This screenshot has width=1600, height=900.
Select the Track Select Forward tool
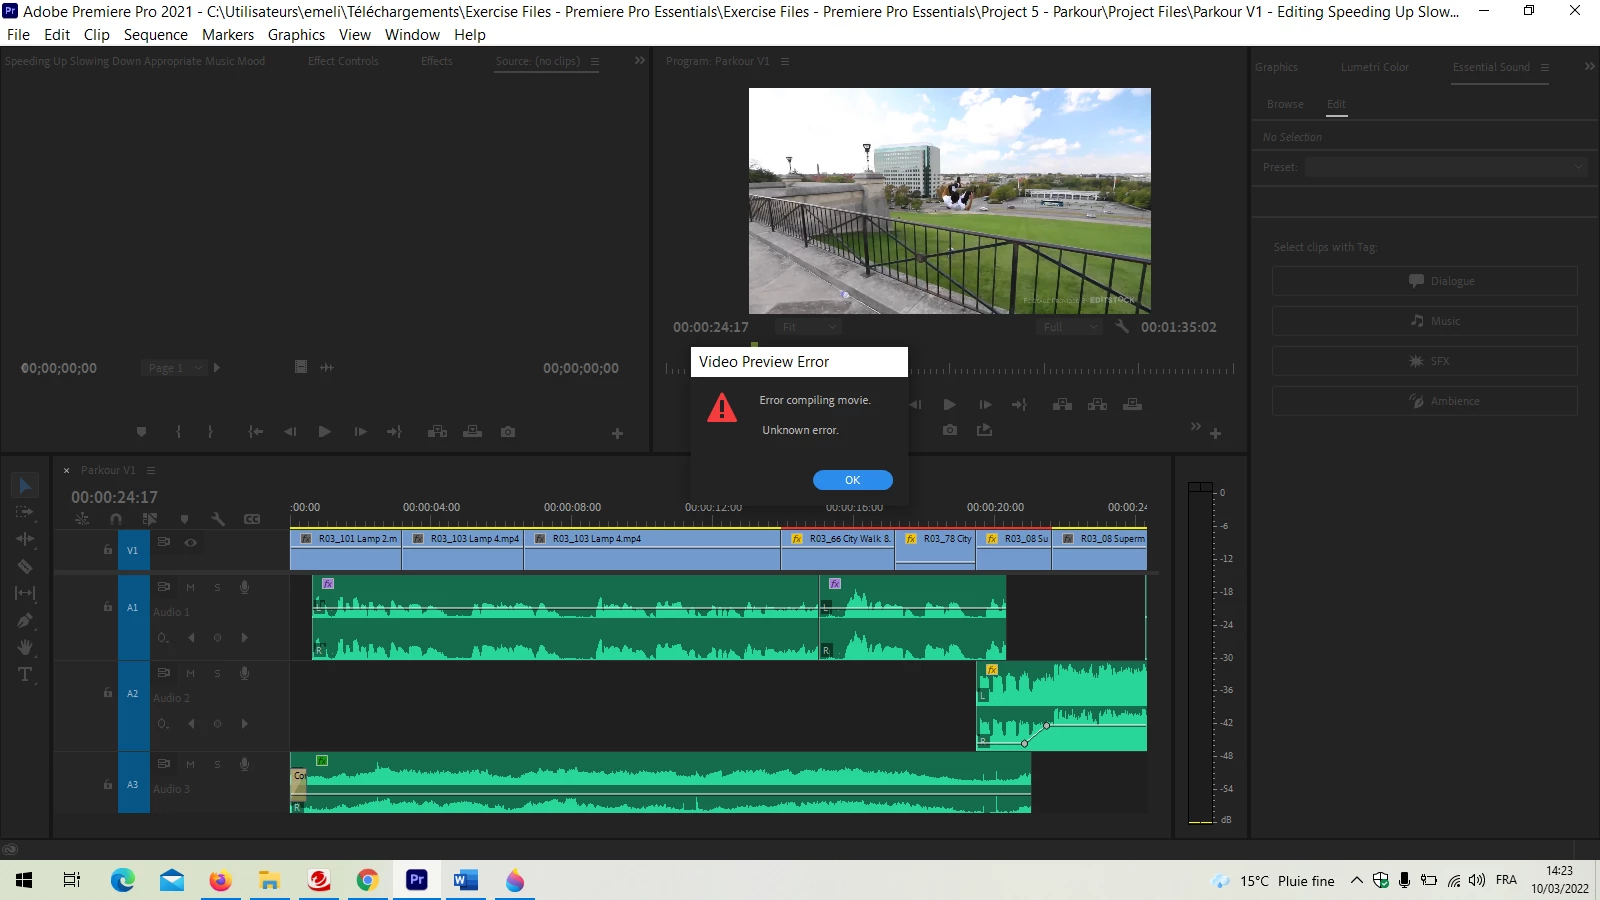click(x=25, y=512)
